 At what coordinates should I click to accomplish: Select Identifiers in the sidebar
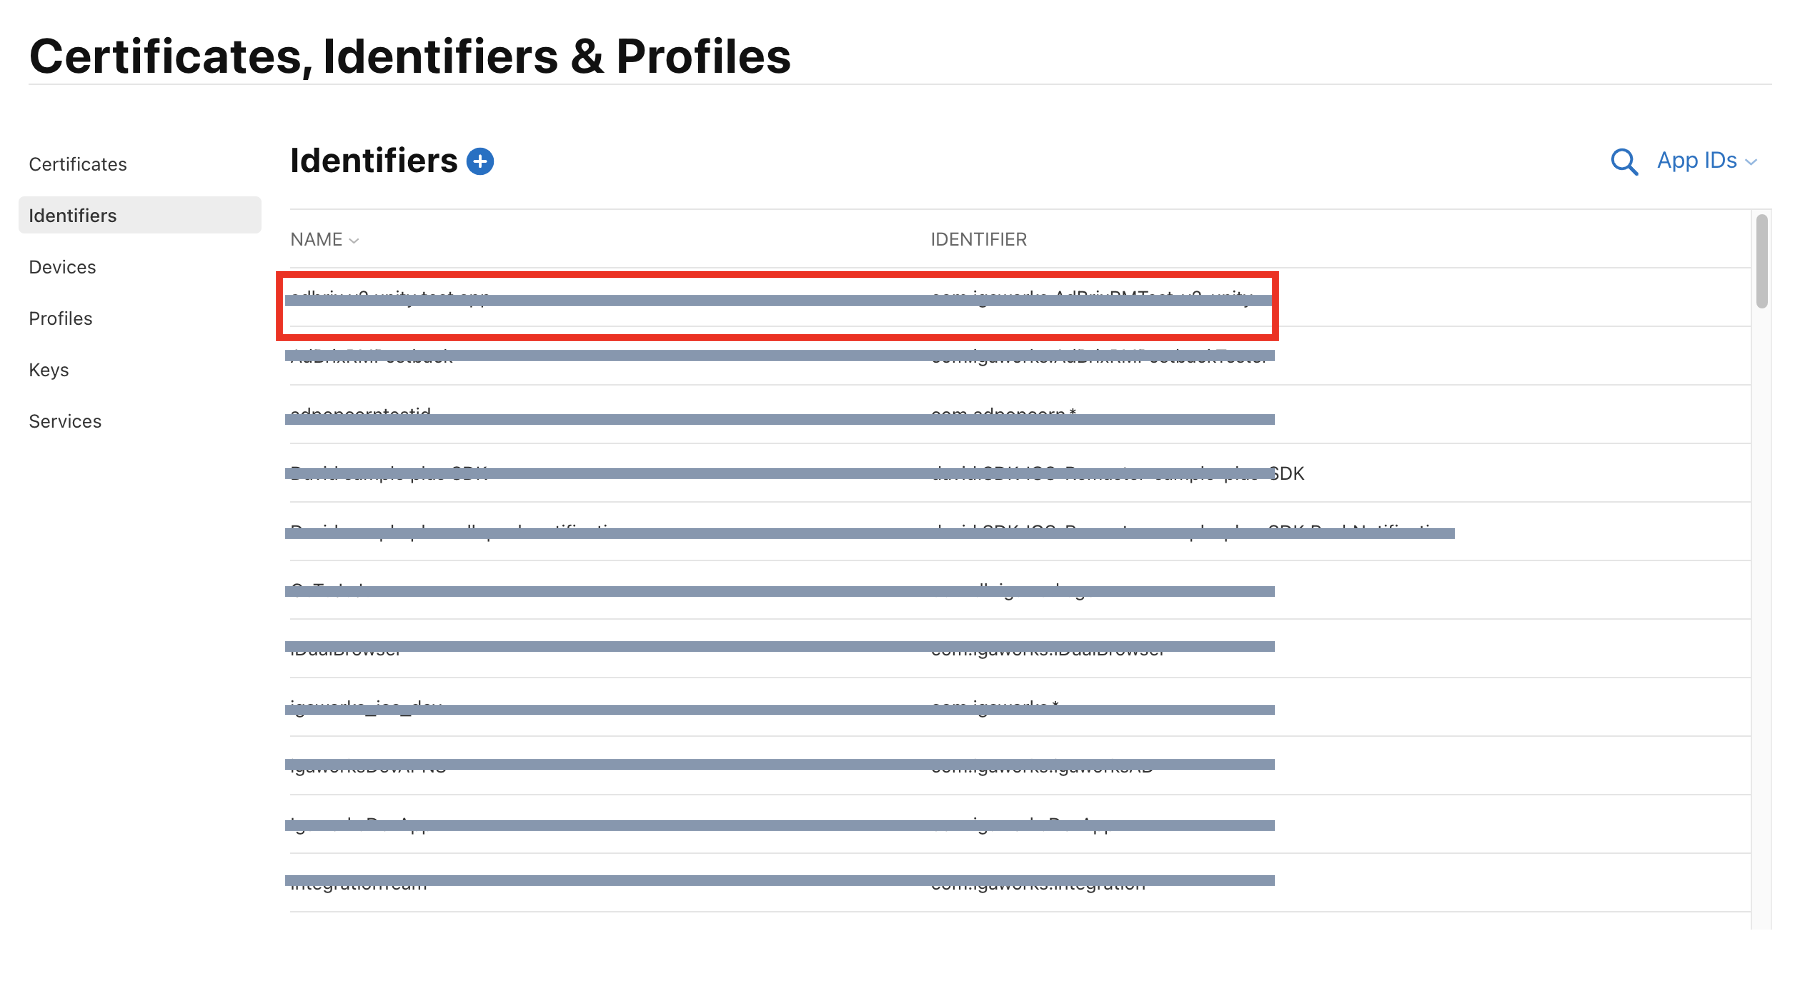73,216
